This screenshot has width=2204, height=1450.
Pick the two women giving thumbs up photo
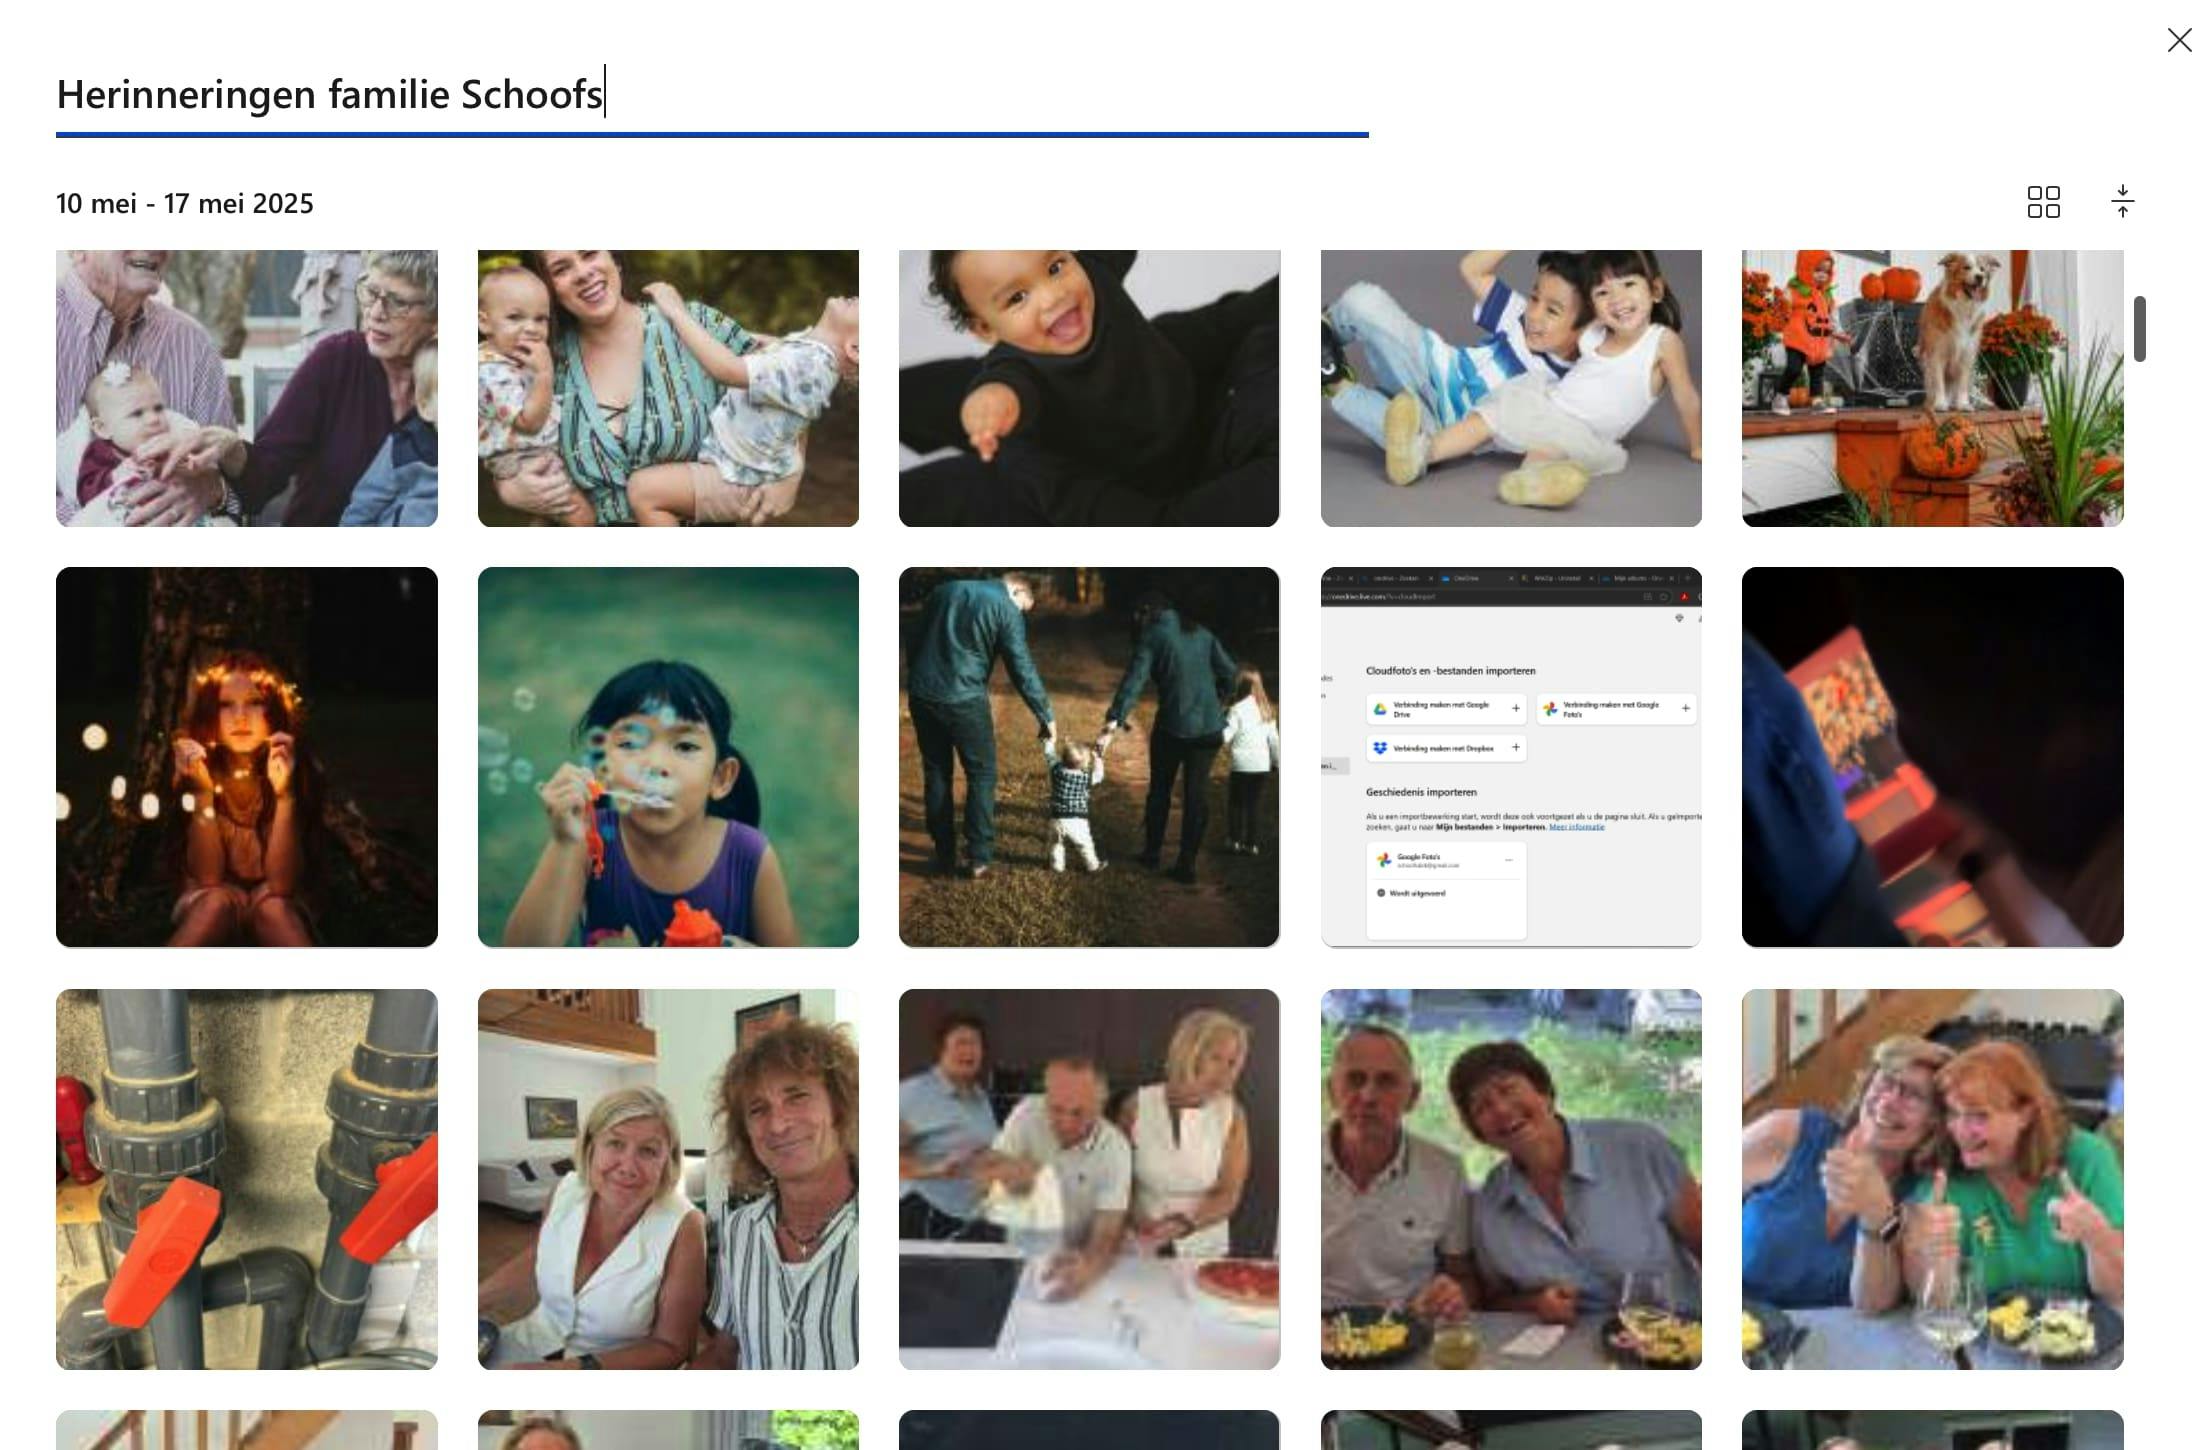tap(1932, 1179)
